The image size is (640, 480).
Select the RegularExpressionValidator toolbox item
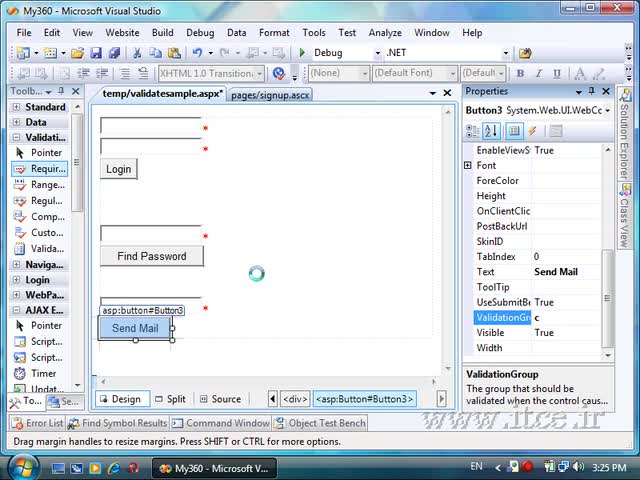[x=40, y=200]
